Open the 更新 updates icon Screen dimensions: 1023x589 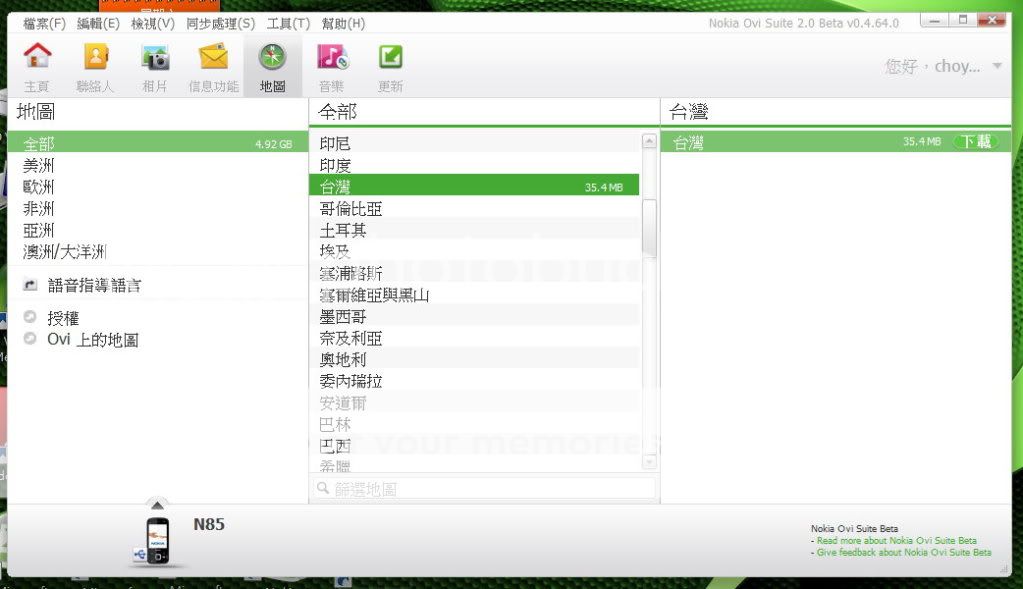coord(390,57)
